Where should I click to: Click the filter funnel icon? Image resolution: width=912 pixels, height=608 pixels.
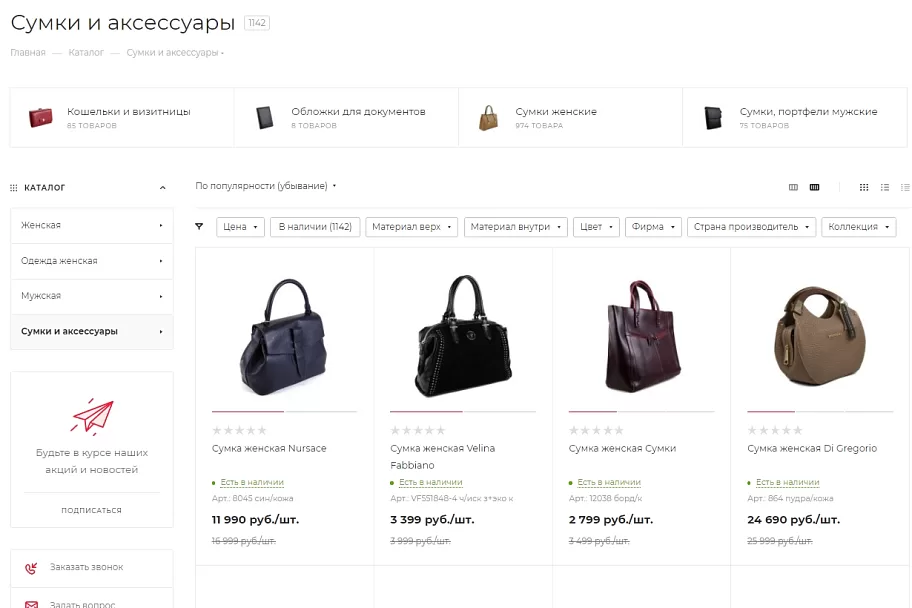click(199, 226)
